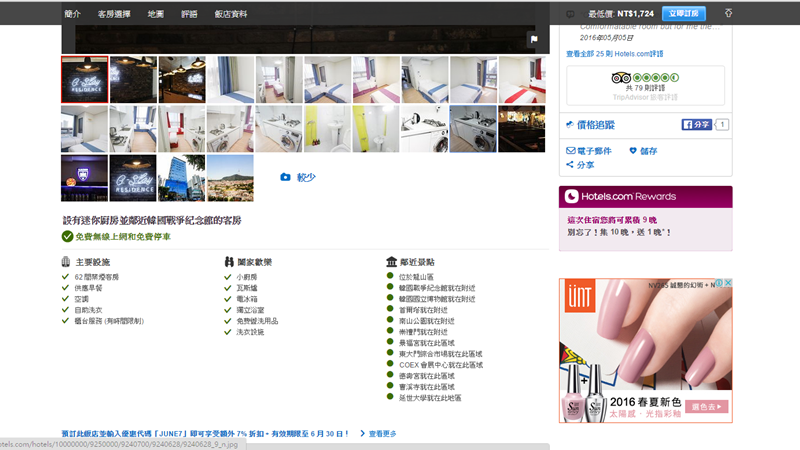Open the 簡介 tab in top navigation

(x=72, y=14)
